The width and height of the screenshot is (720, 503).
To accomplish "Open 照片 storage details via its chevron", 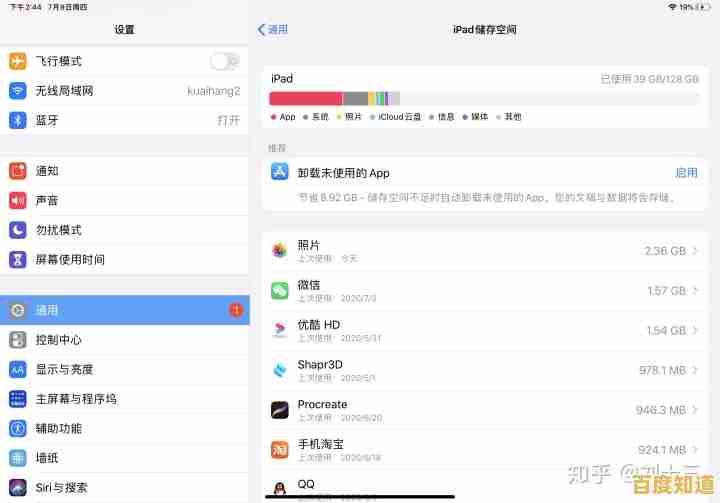I will 695,251.
